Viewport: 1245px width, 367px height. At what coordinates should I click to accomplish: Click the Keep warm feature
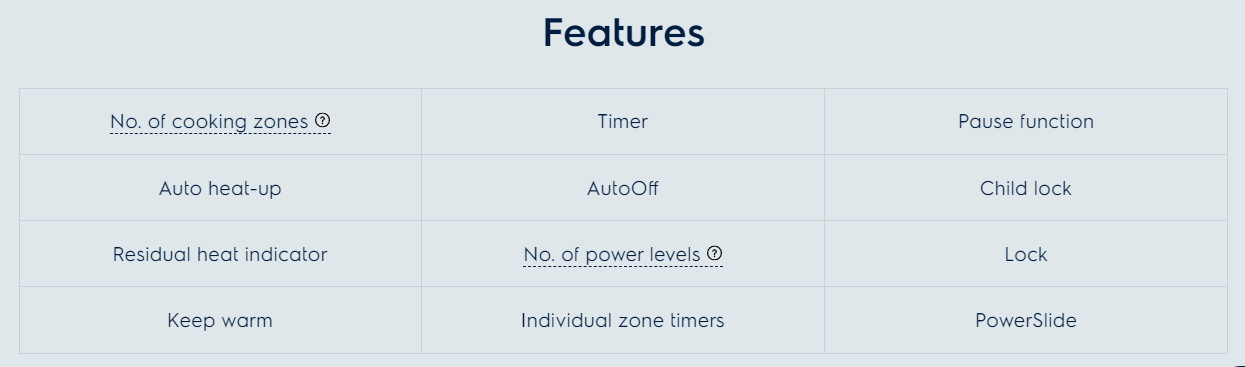220,321
